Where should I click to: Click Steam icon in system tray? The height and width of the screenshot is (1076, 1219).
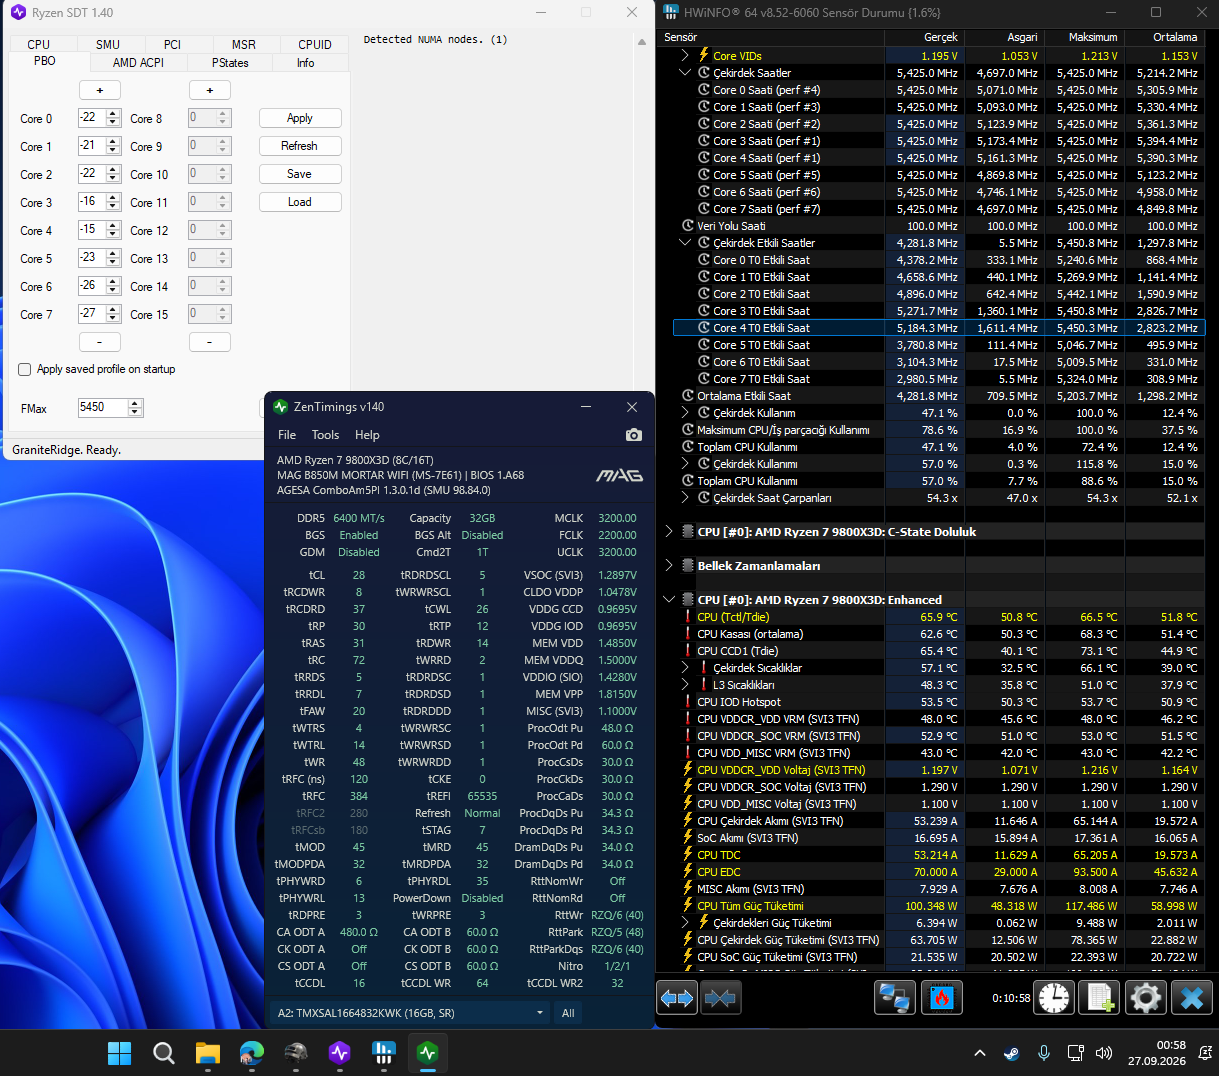[x=1012, y=1053]
